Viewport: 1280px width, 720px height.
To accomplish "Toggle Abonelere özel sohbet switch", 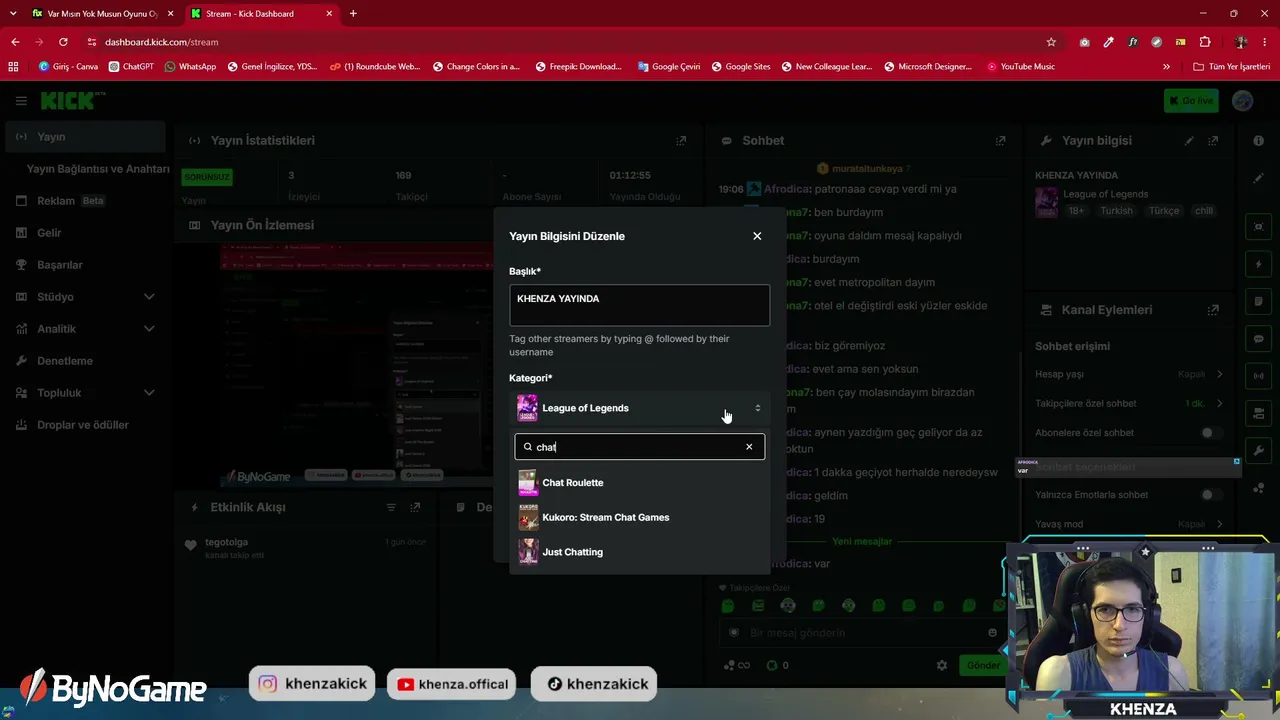I will pyautogui.click(x=1211, y=433).
